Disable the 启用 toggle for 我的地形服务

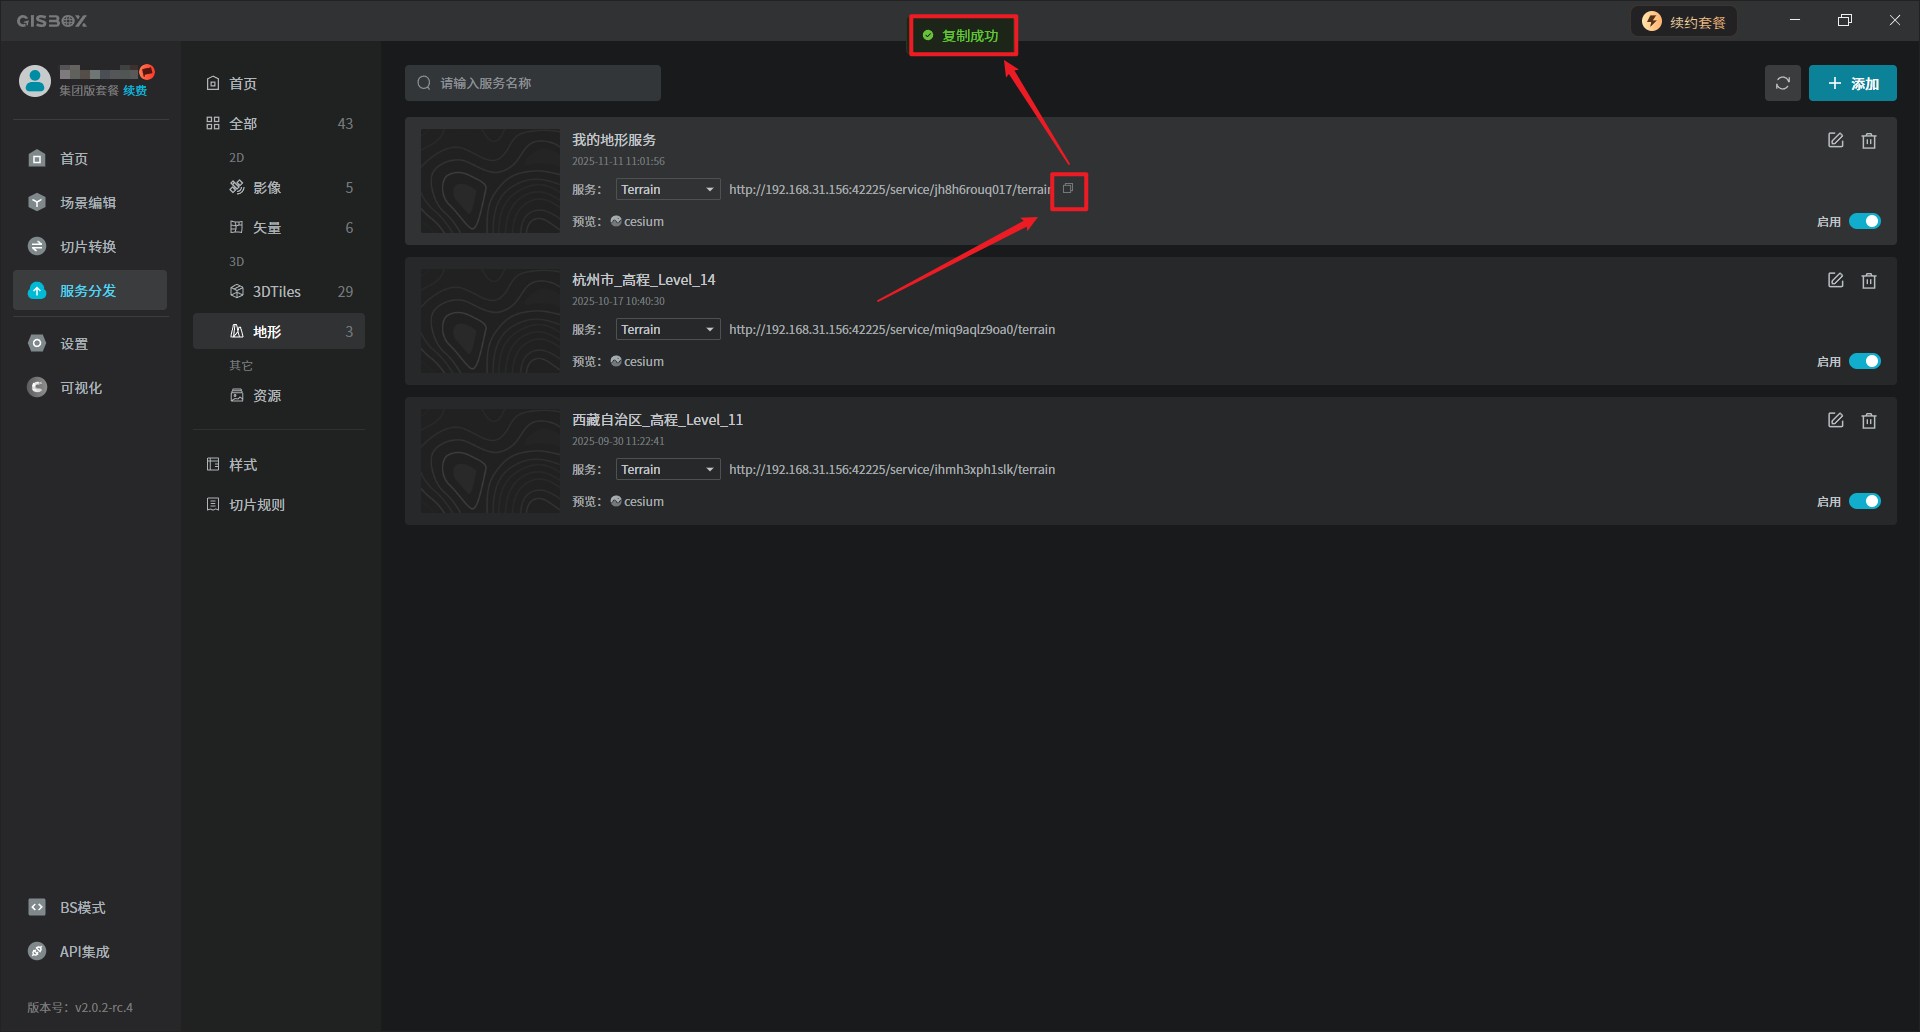pos(1864,222)
